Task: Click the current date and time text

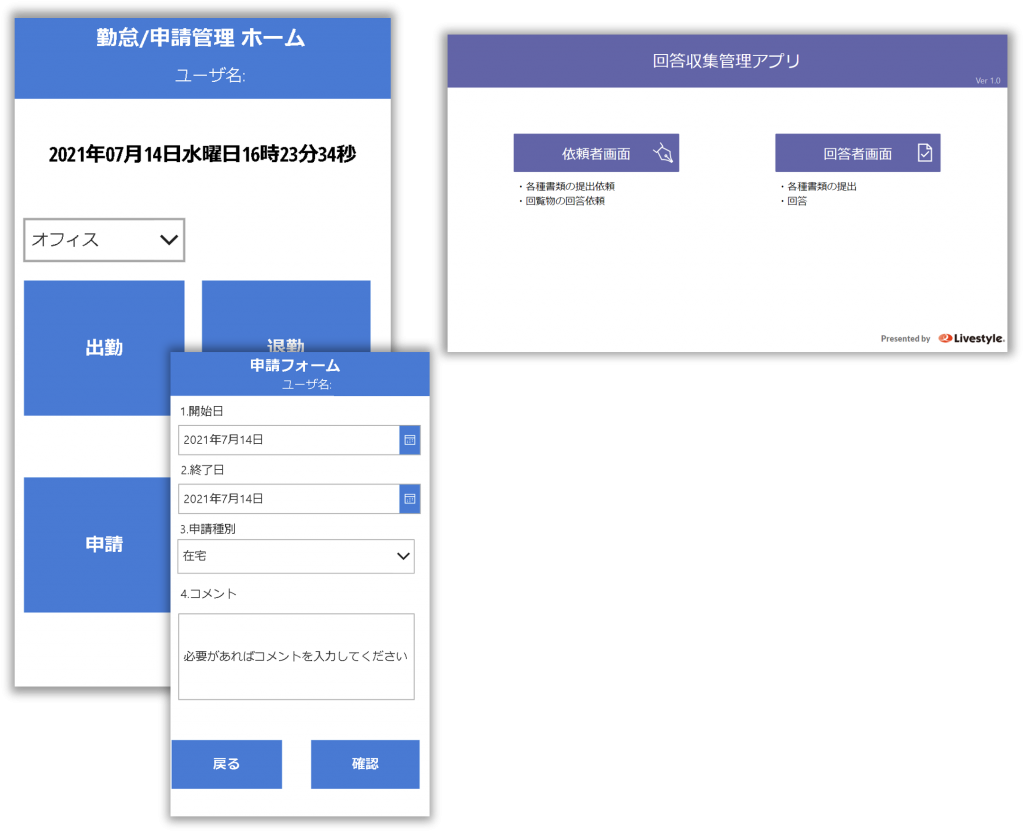Action: tap(202, 154)
